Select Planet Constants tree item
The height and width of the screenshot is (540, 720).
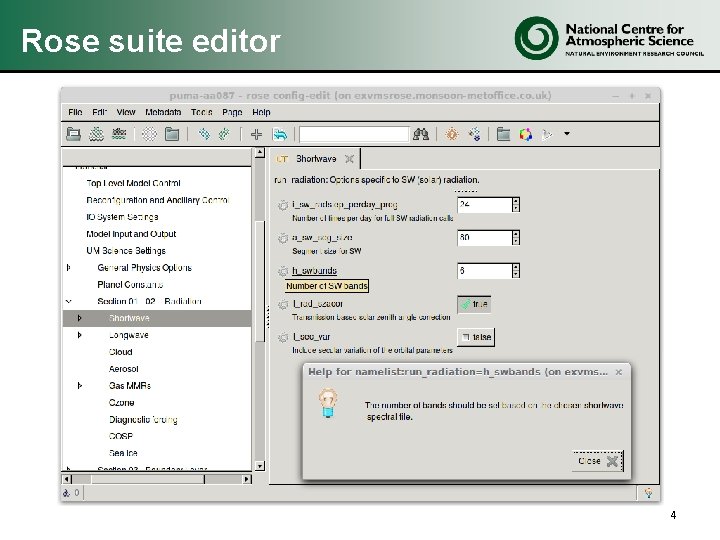pos(130,285)
